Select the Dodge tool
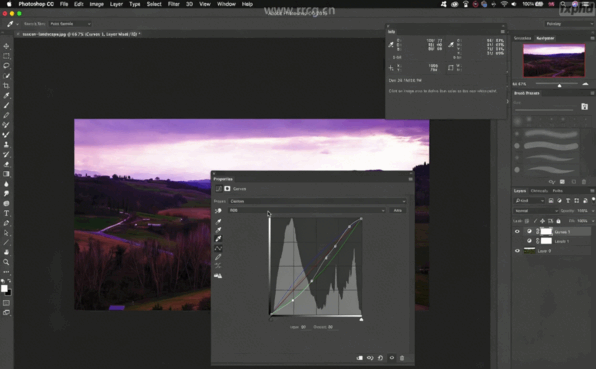This screenshot has width=596, height=369. tap(6, 193)
